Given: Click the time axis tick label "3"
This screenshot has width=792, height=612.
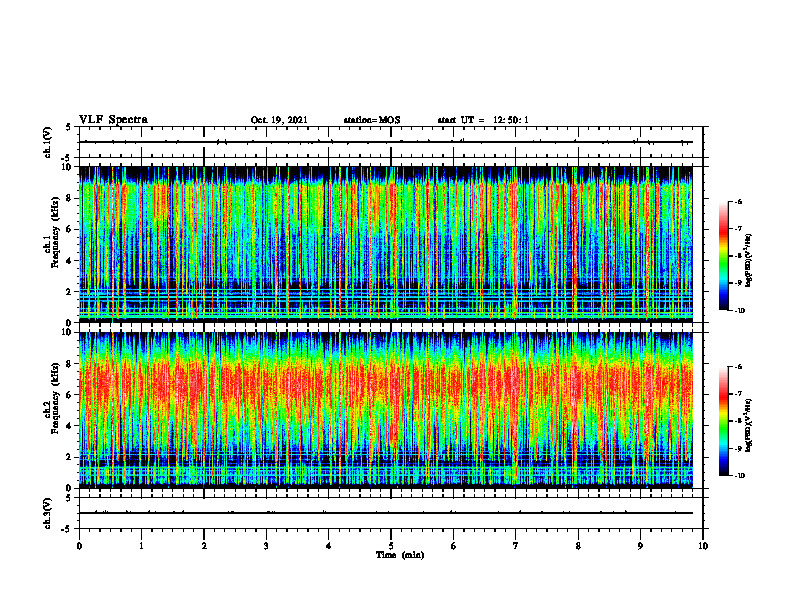Looking at the screenshot, I should [x=266, y=546].
